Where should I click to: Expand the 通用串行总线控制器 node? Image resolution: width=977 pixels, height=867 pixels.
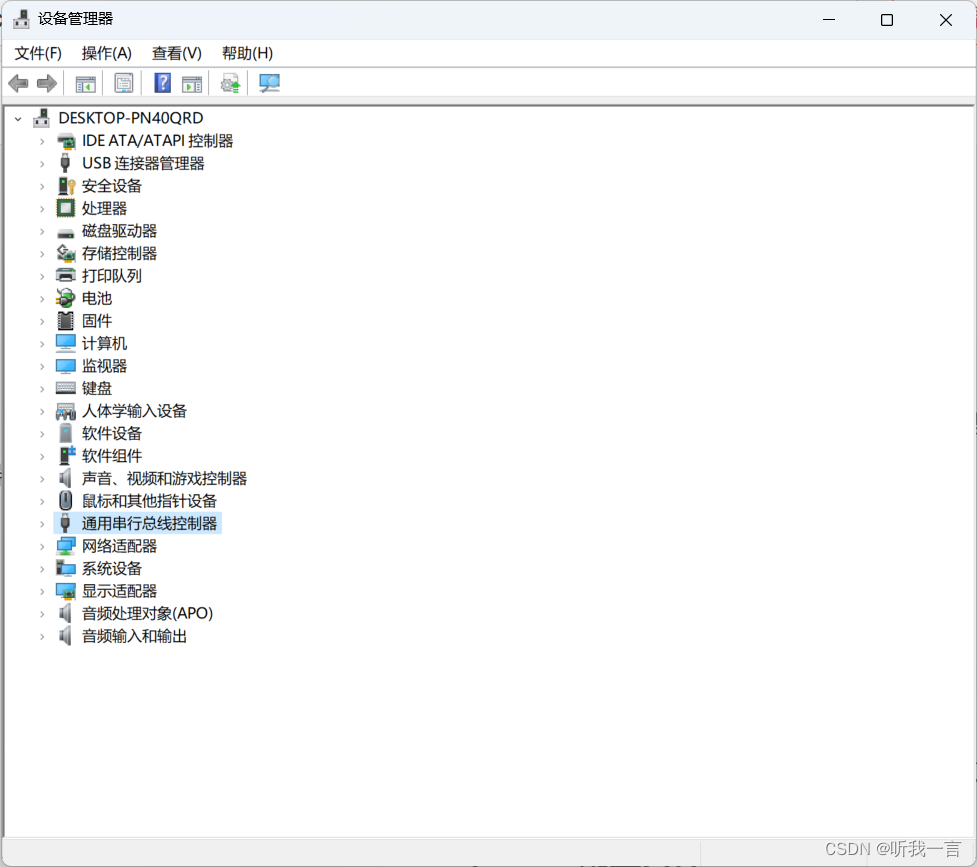(42, 524)
